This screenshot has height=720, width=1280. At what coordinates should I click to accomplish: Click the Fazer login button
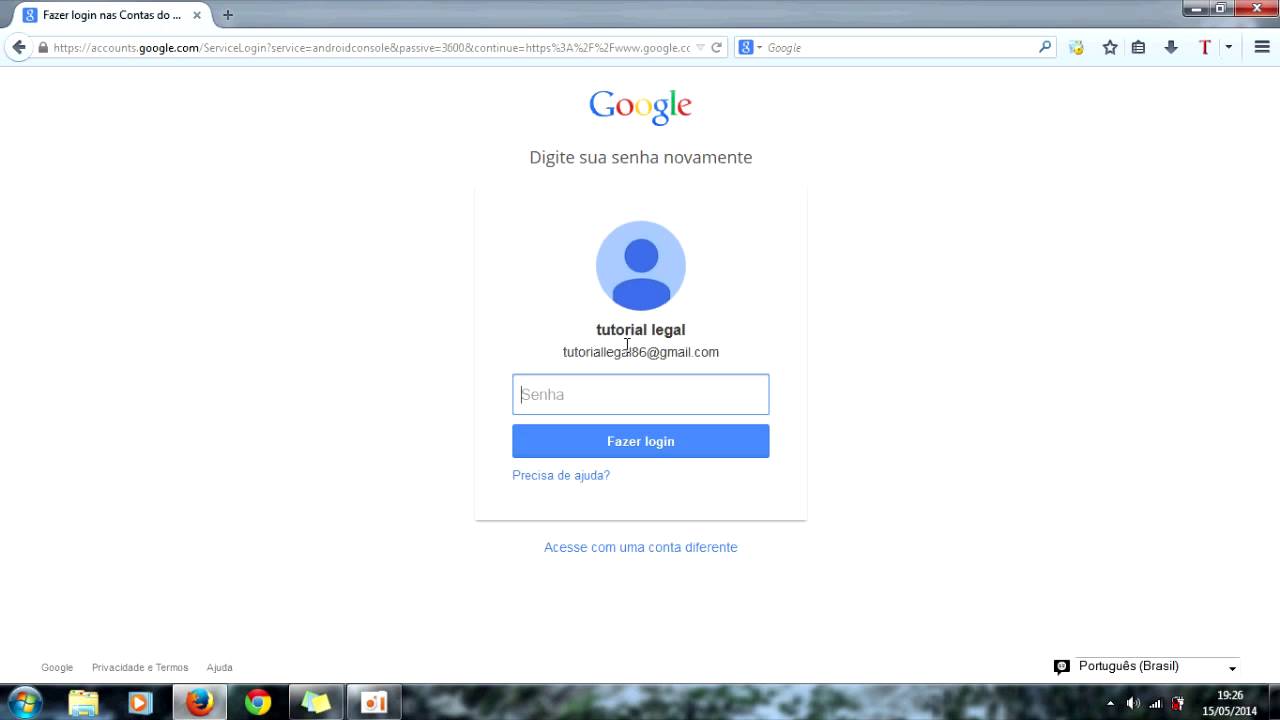pyautogui.click(x=641, y=441)
